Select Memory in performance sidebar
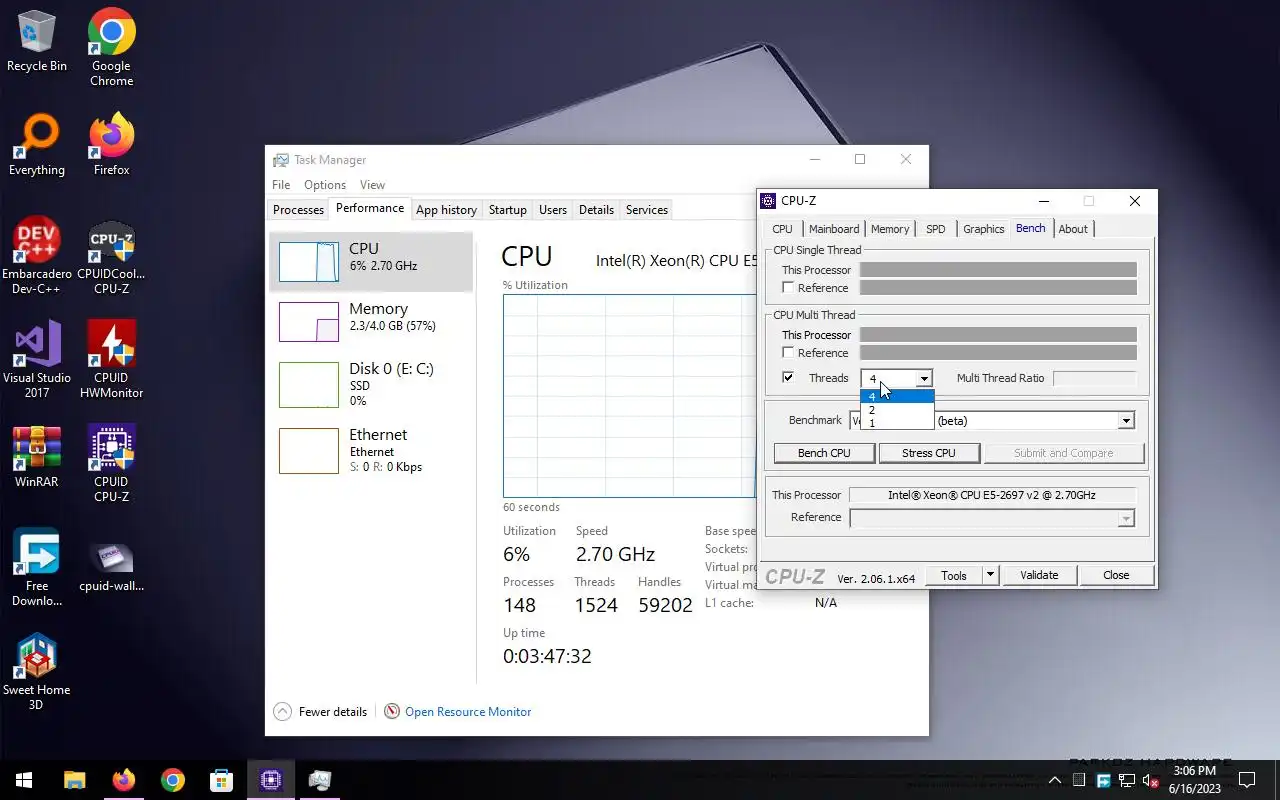1280x800 pixels. (371, 321)
